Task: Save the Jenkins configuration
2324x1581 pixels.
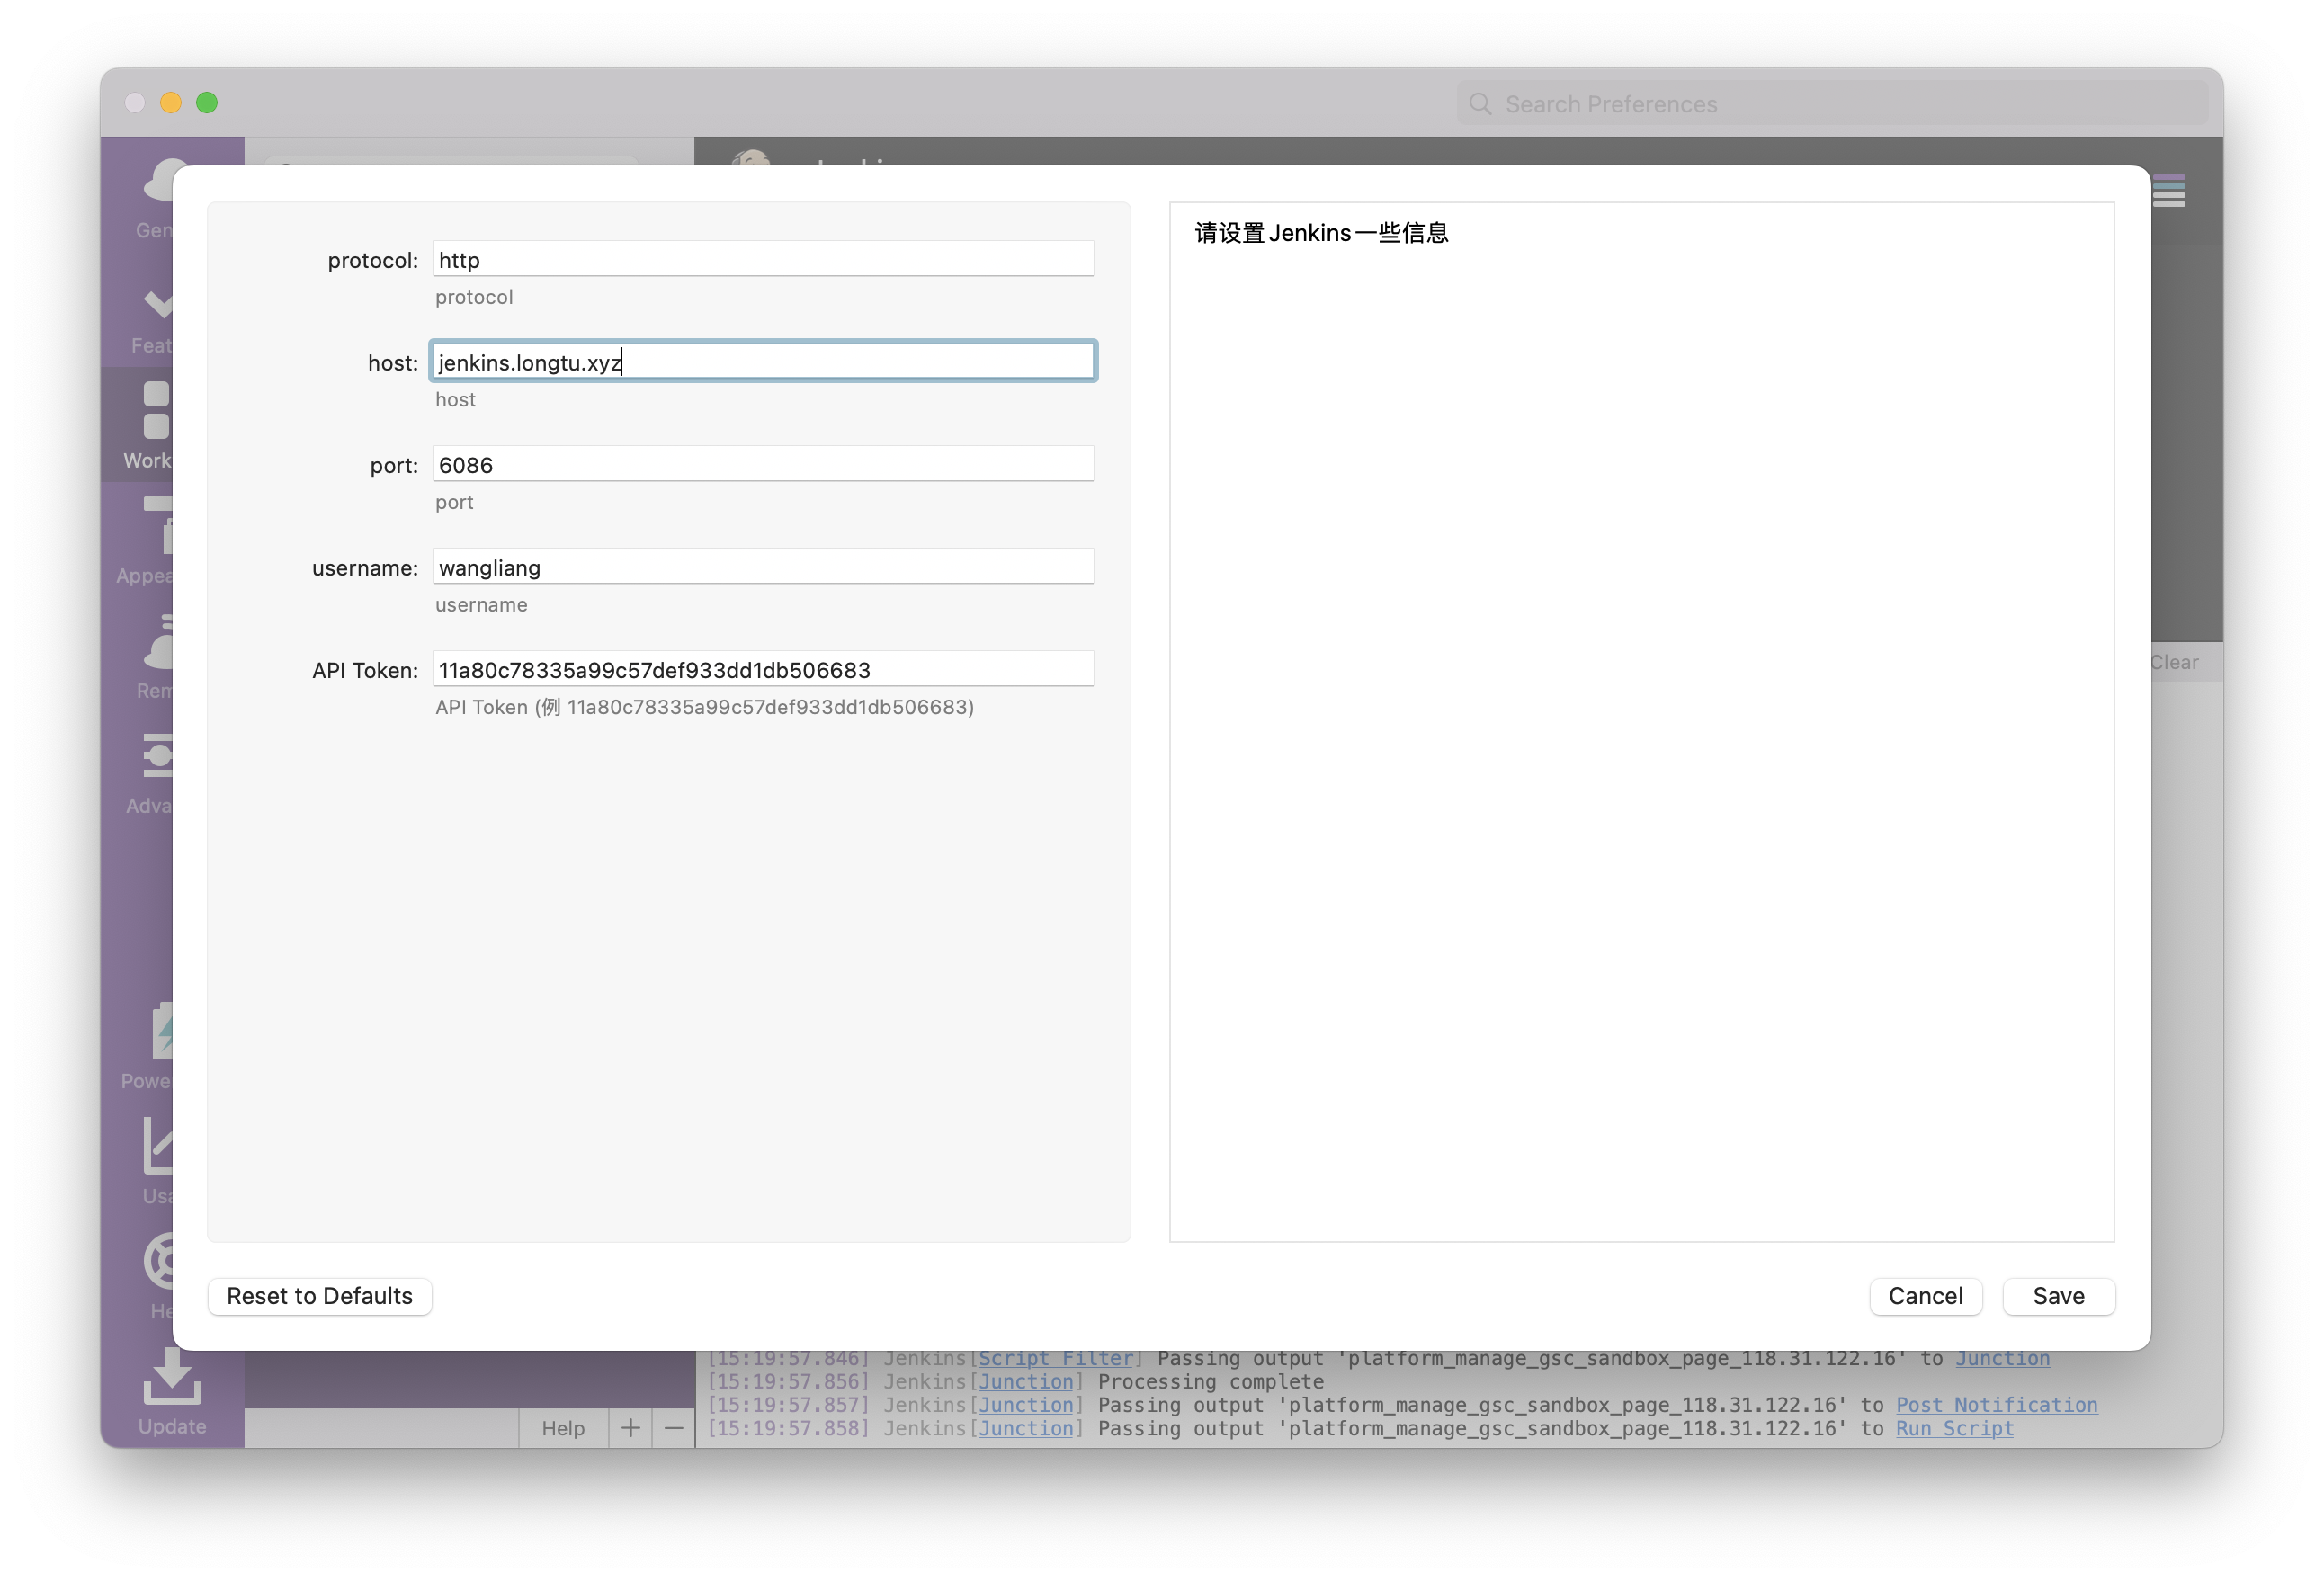Action: tap(2058, 1296)
